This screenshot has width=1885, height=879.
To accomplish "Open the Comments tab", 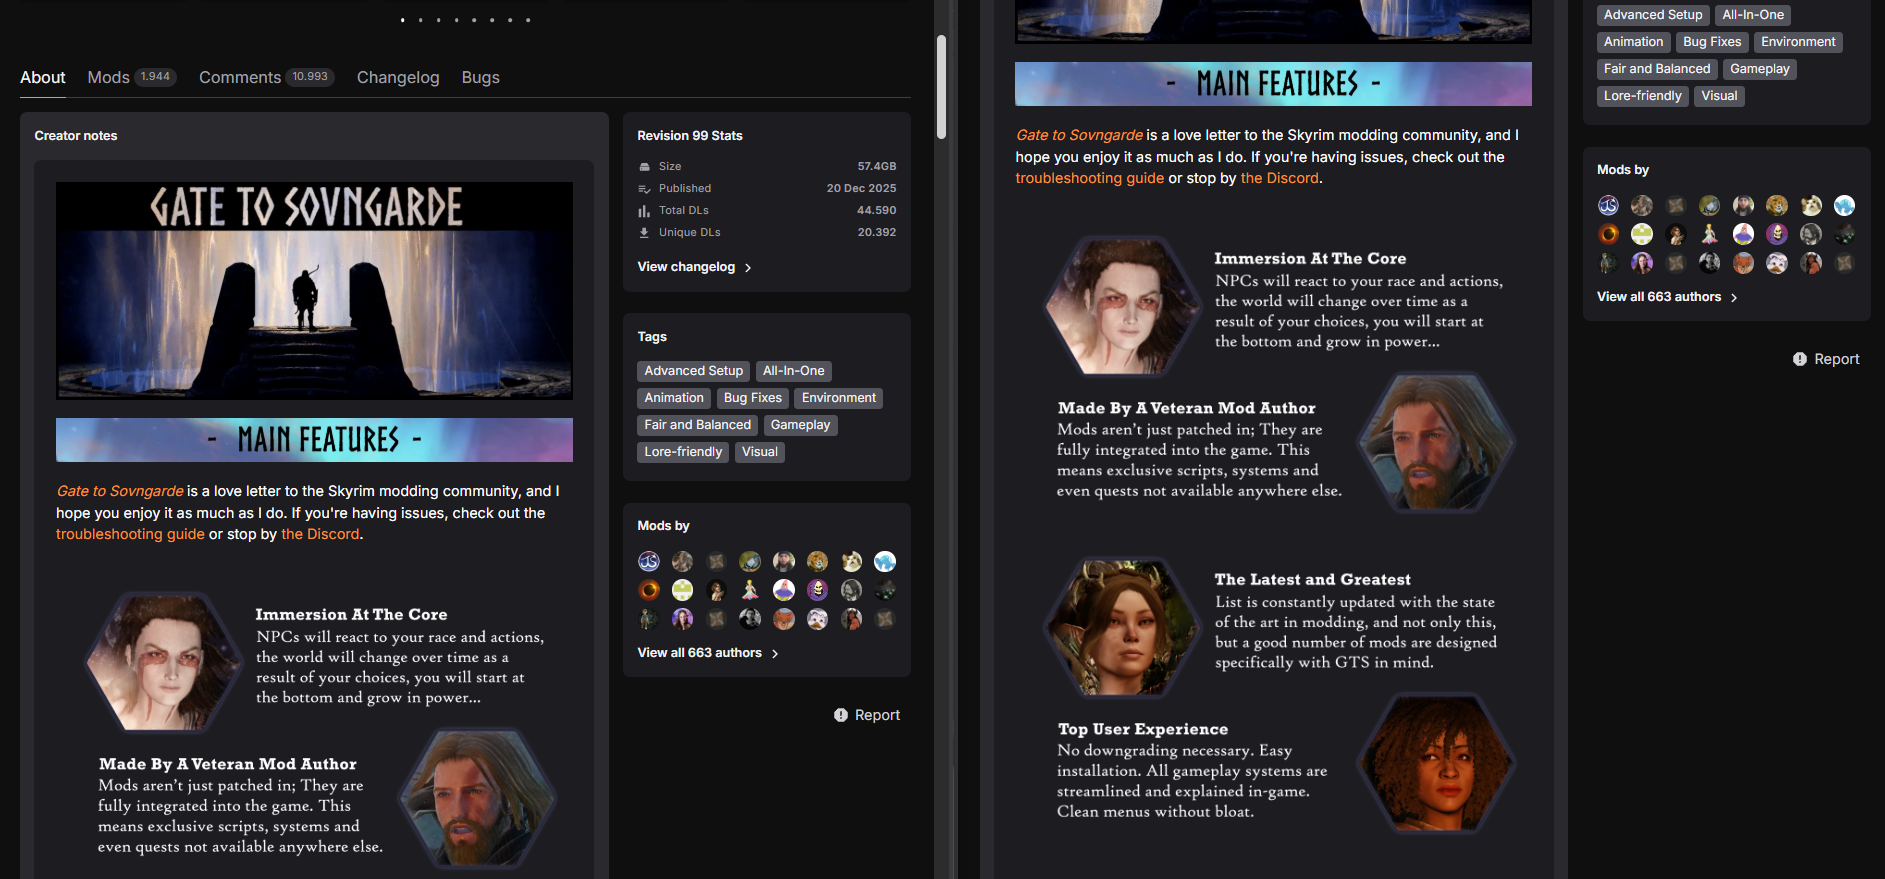I will click(x=266, y=77).
